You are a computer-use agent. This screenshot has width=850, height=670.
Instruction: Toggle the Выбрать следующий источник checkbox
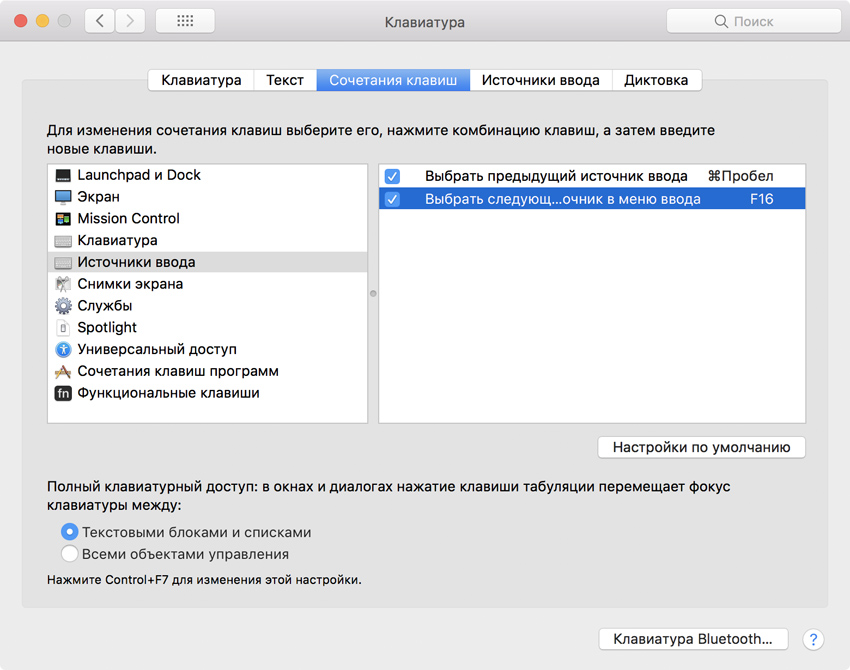[392, 199]
